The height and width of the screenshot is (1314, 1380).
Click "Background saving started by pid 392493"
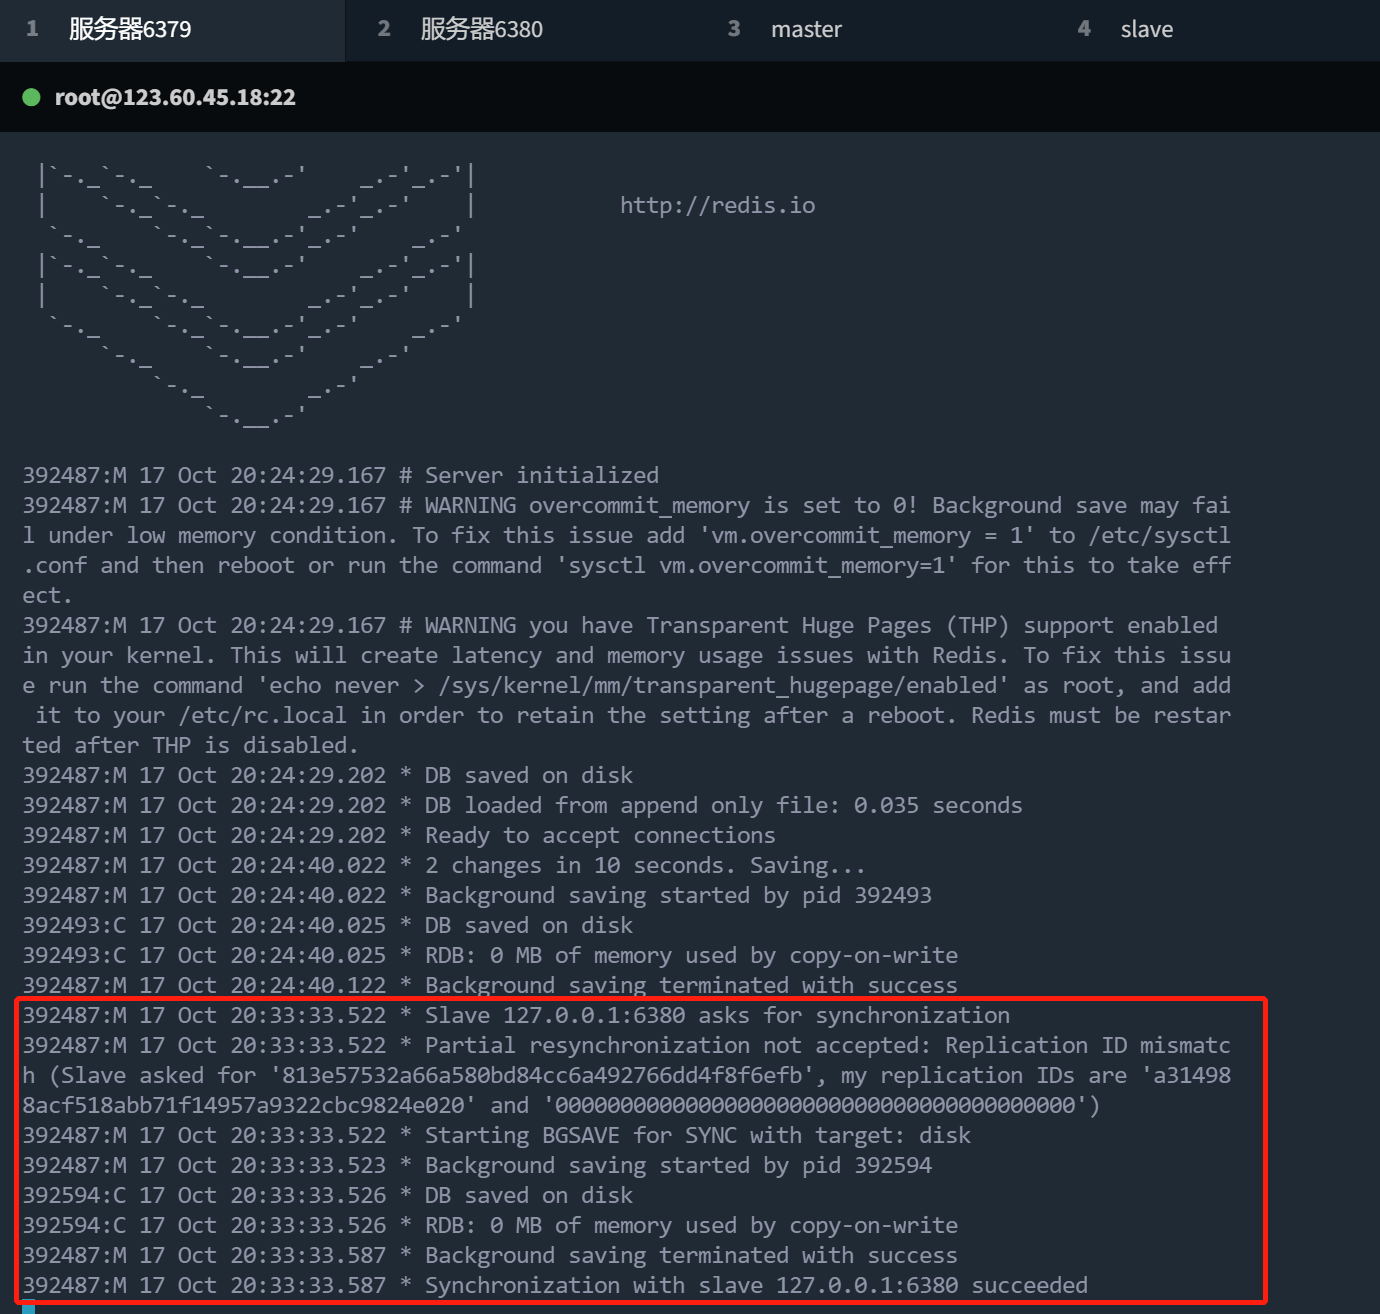click(x=677, y=895)
